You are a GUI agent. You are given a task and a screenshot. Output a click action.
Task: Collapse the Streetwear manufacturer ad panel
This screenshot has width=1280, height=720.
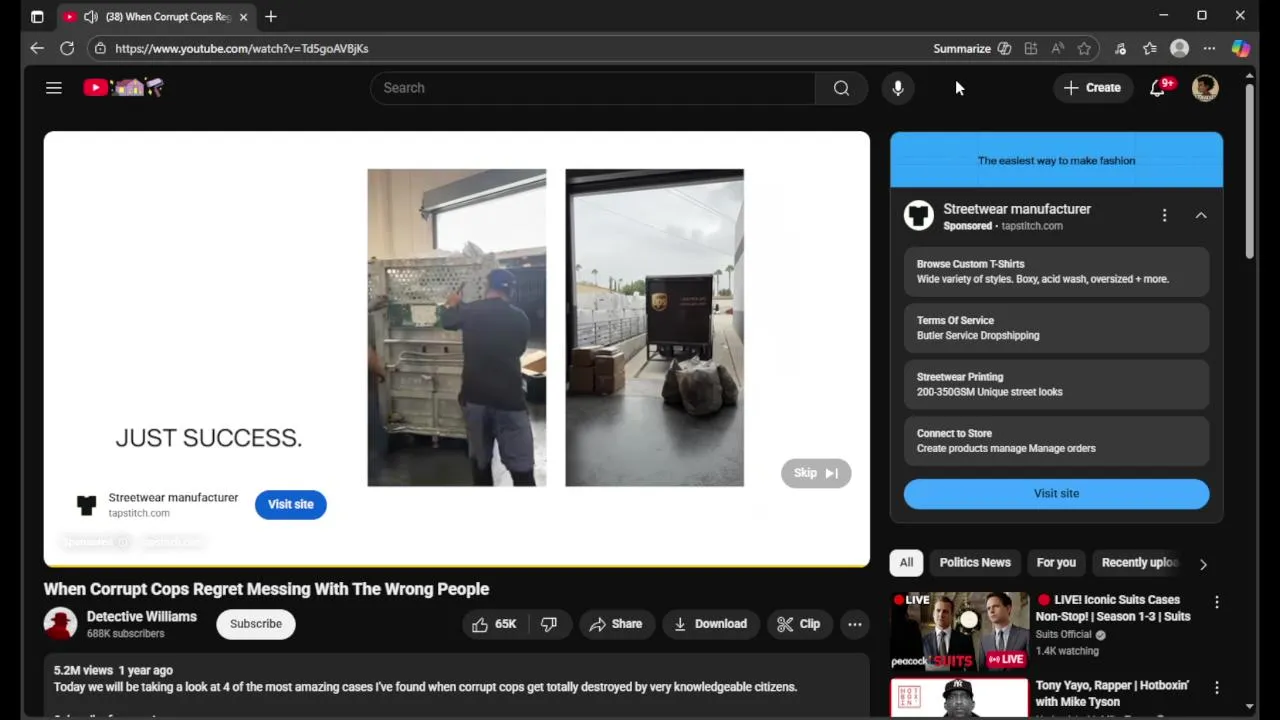[1201, 216]
